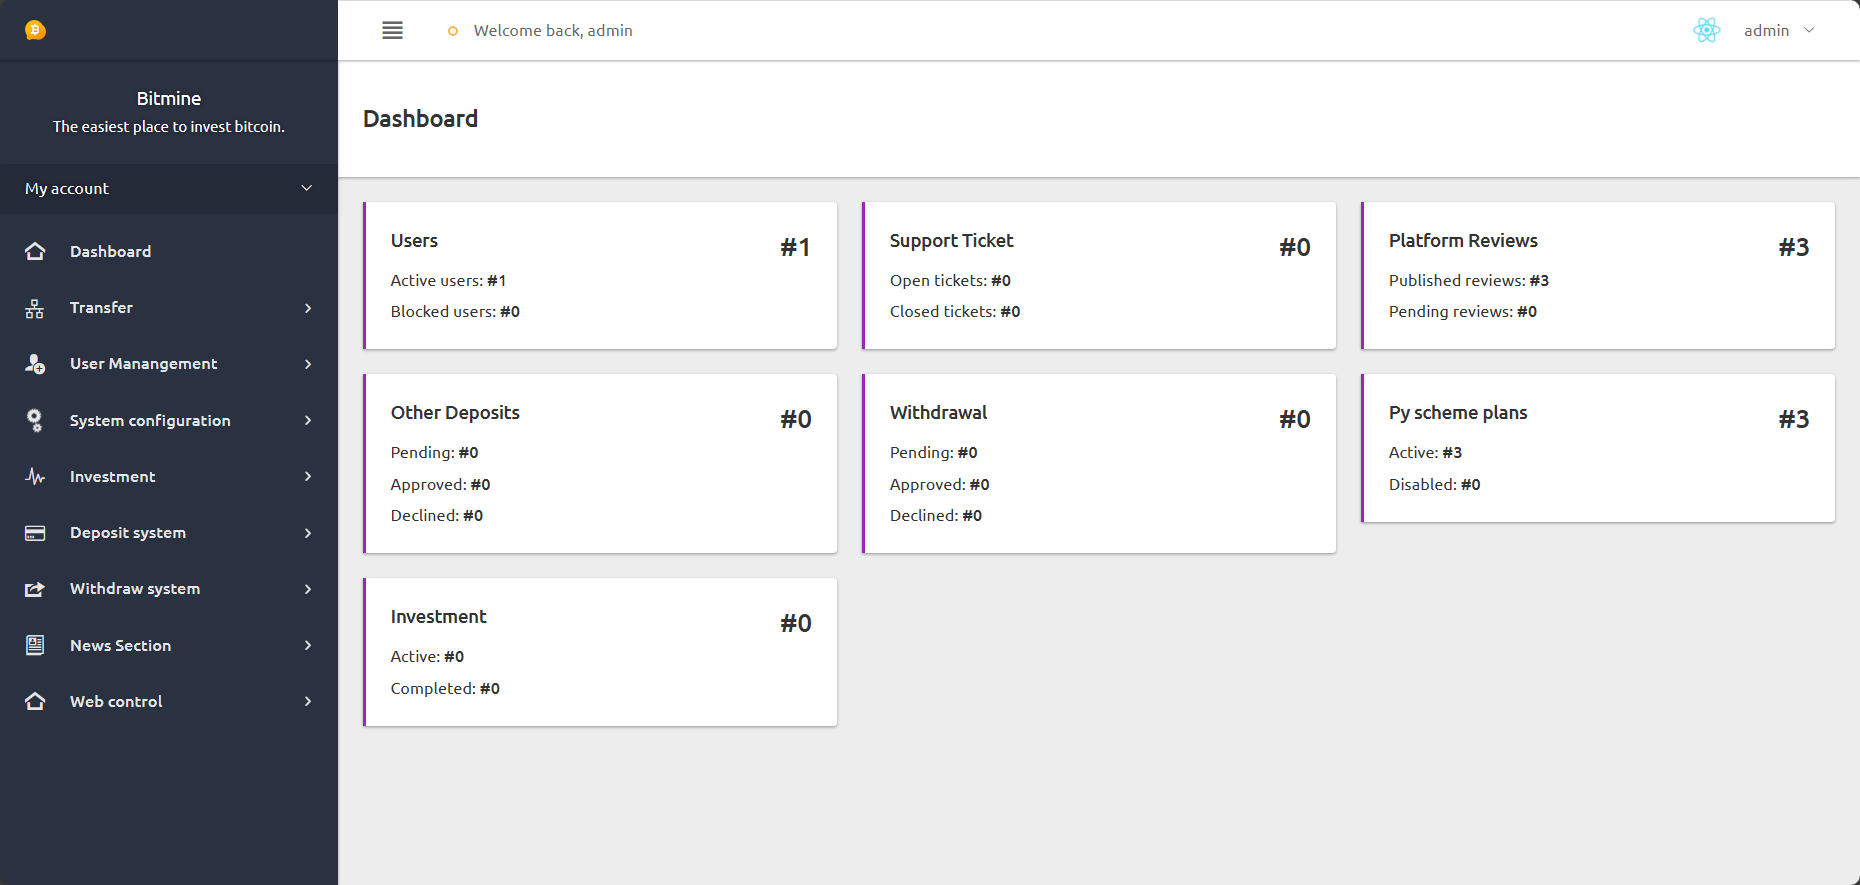Expand the News Section chevron
Screen dimensions: 1860x885
(308, 645)
